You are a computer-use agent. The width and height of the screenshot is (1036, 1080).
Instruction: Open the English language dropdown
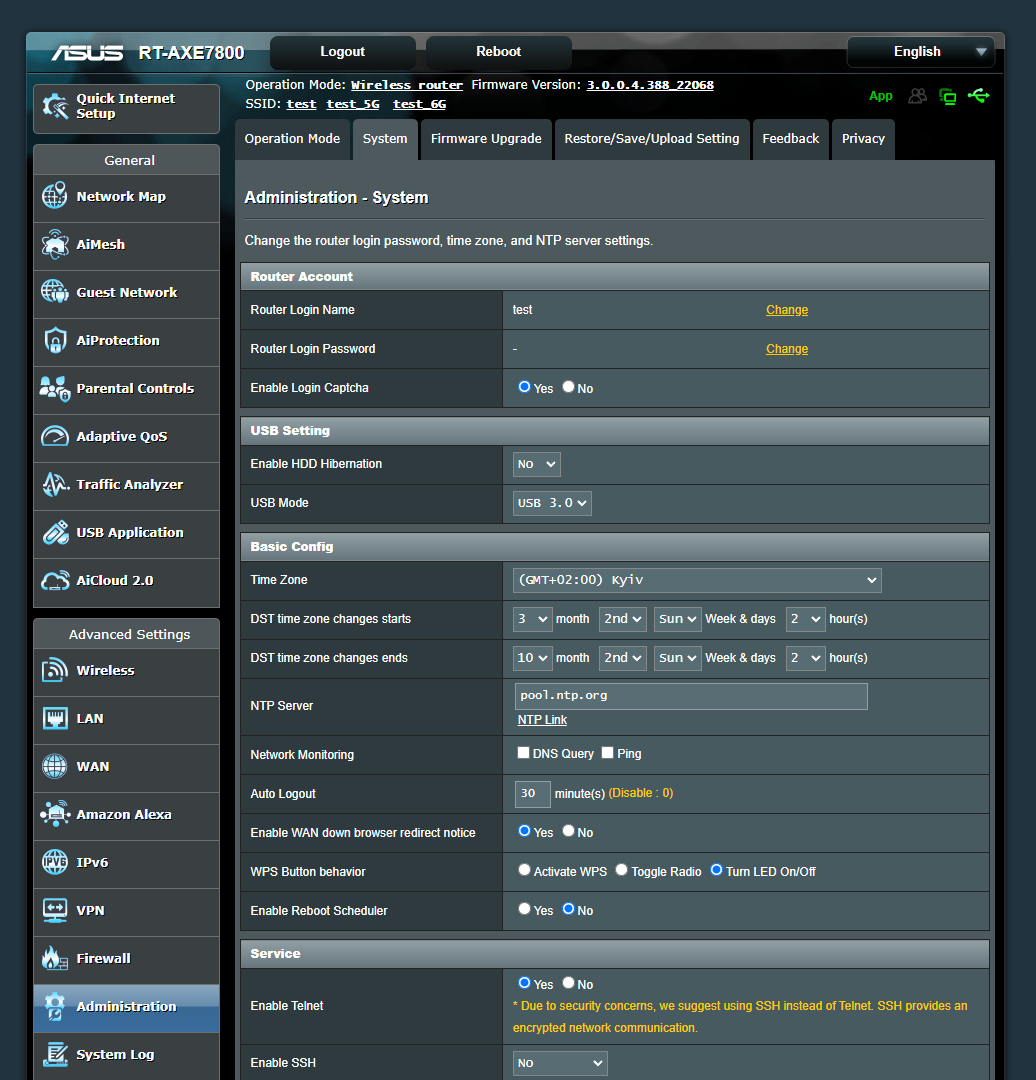pyautogui.click(x=920, y=52)
